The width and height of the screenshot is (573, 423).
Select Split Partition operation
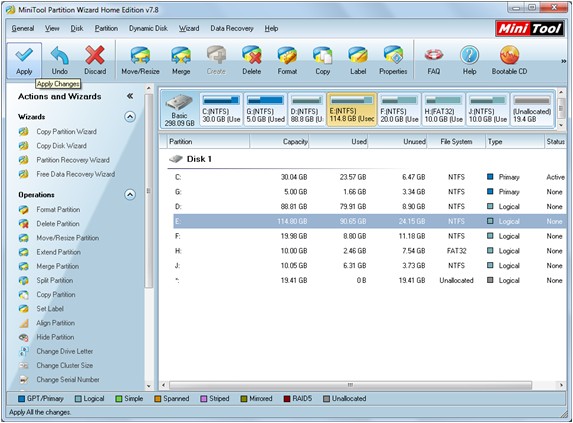pyautogui.click(x=54, y=280)
